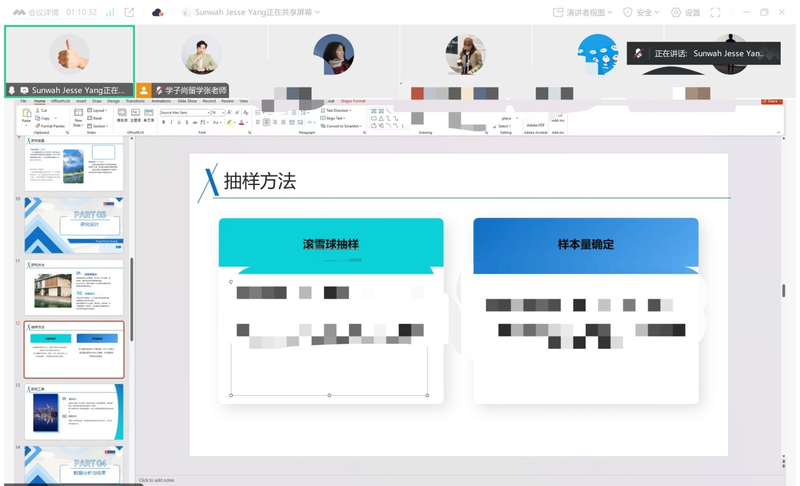The width and height of the screenshot is (800, 486).
Task: Open the Section dropdown
Action: pyautogui.click(x=97, y=126)
